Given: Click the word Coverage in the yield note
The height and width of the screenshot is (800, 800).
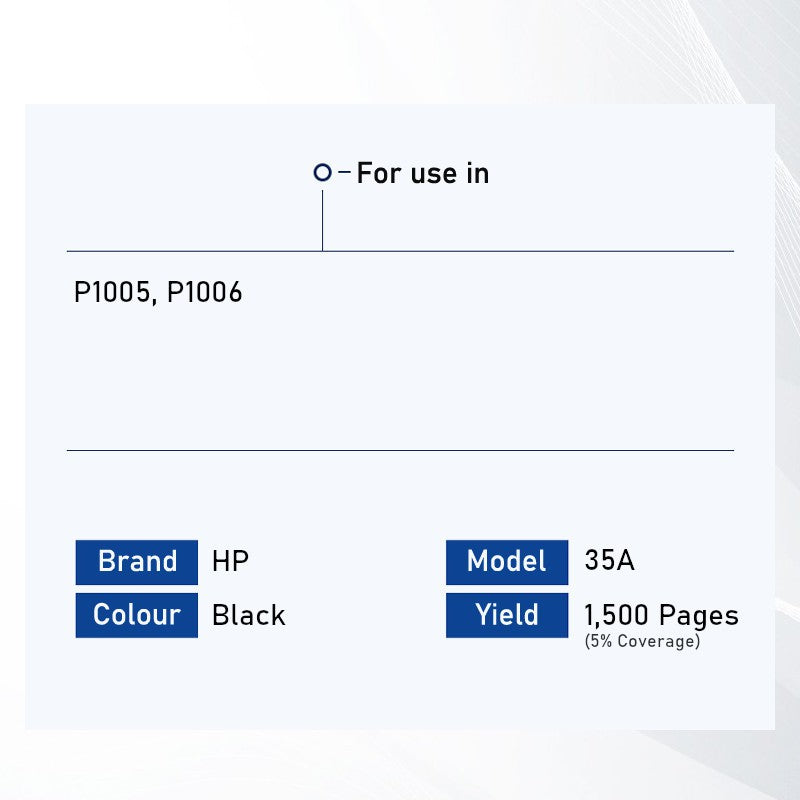Looking at the screenshot, I should 658,642.
